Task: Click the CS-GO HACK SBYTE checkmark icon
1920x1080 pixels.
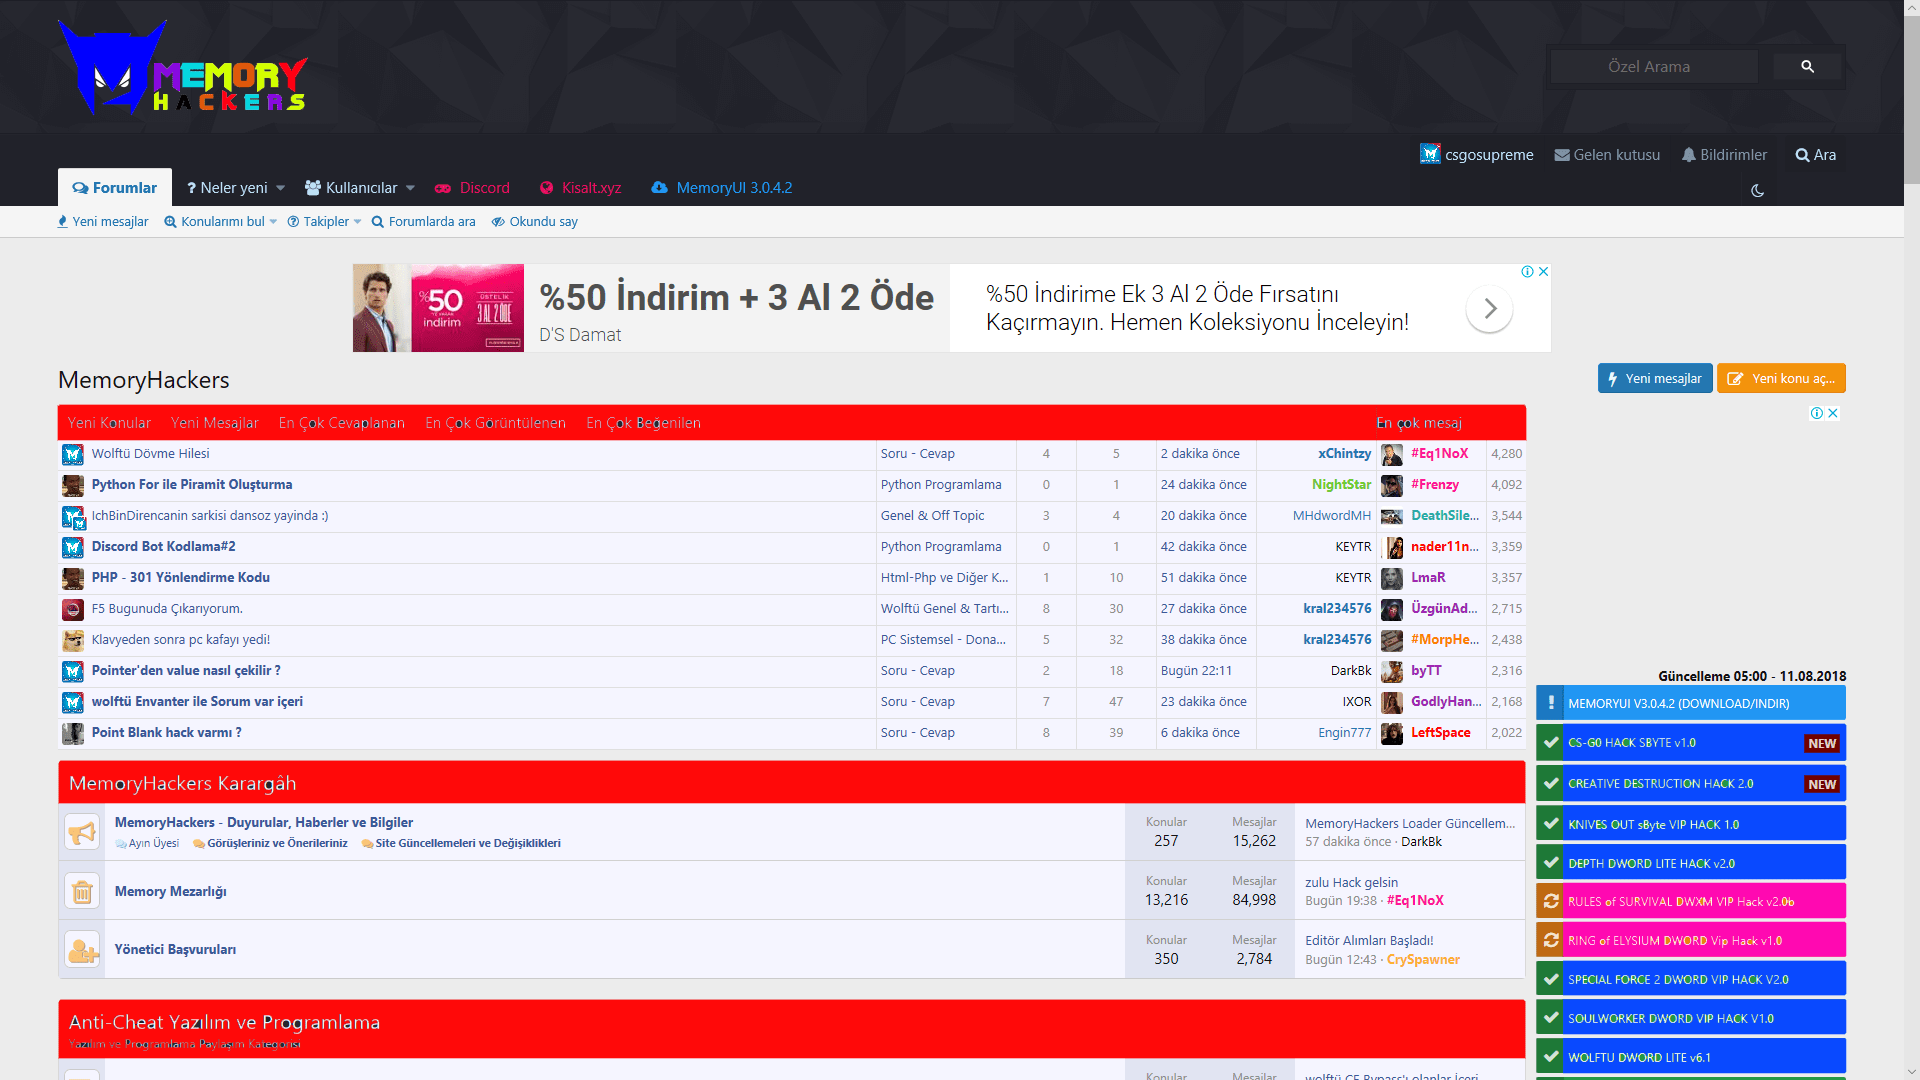Action: tap(1550, 743)
